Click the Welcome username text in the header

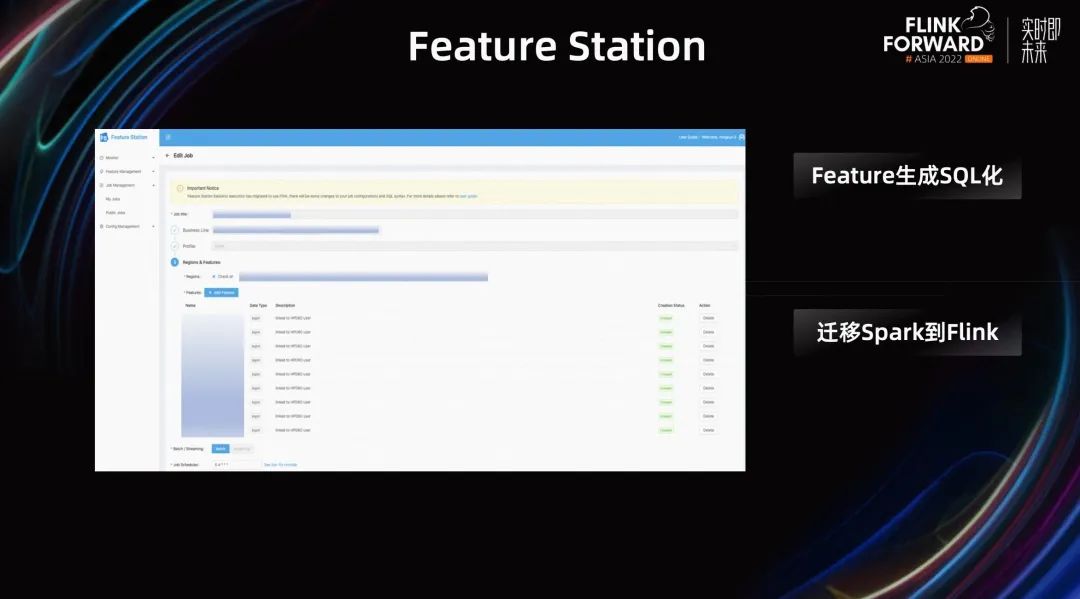[x=718, y=137]
